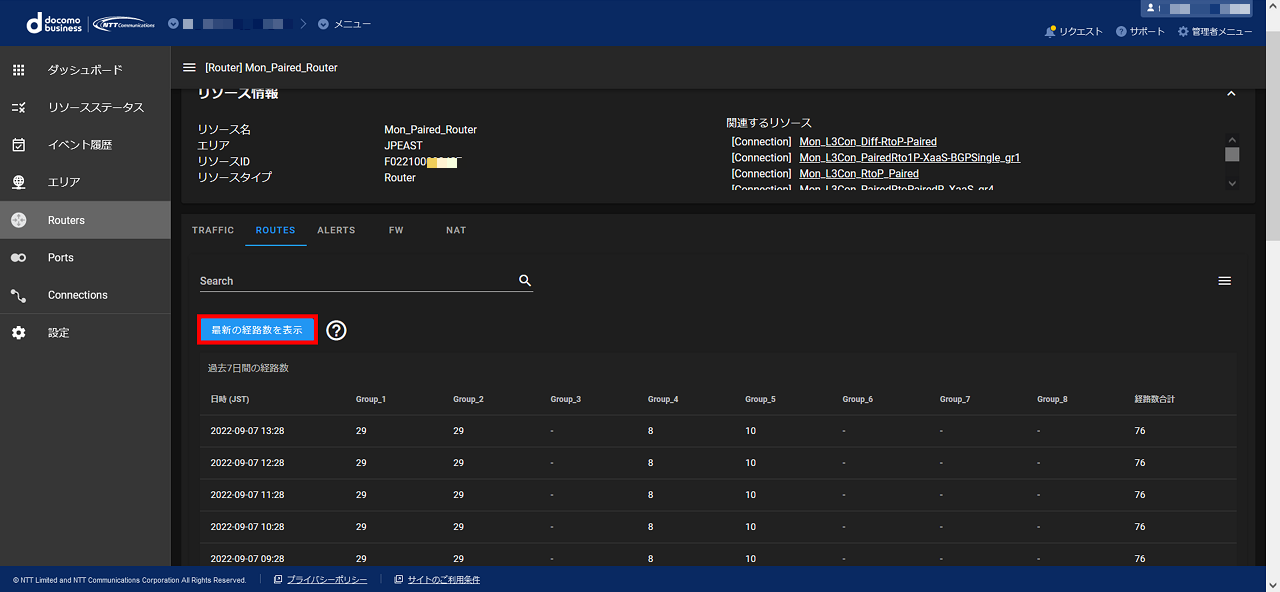The width and height of the screenshot is (1280, 592).
Task: Open 管理者メニュー gear menu
Action: (1215, 32)
